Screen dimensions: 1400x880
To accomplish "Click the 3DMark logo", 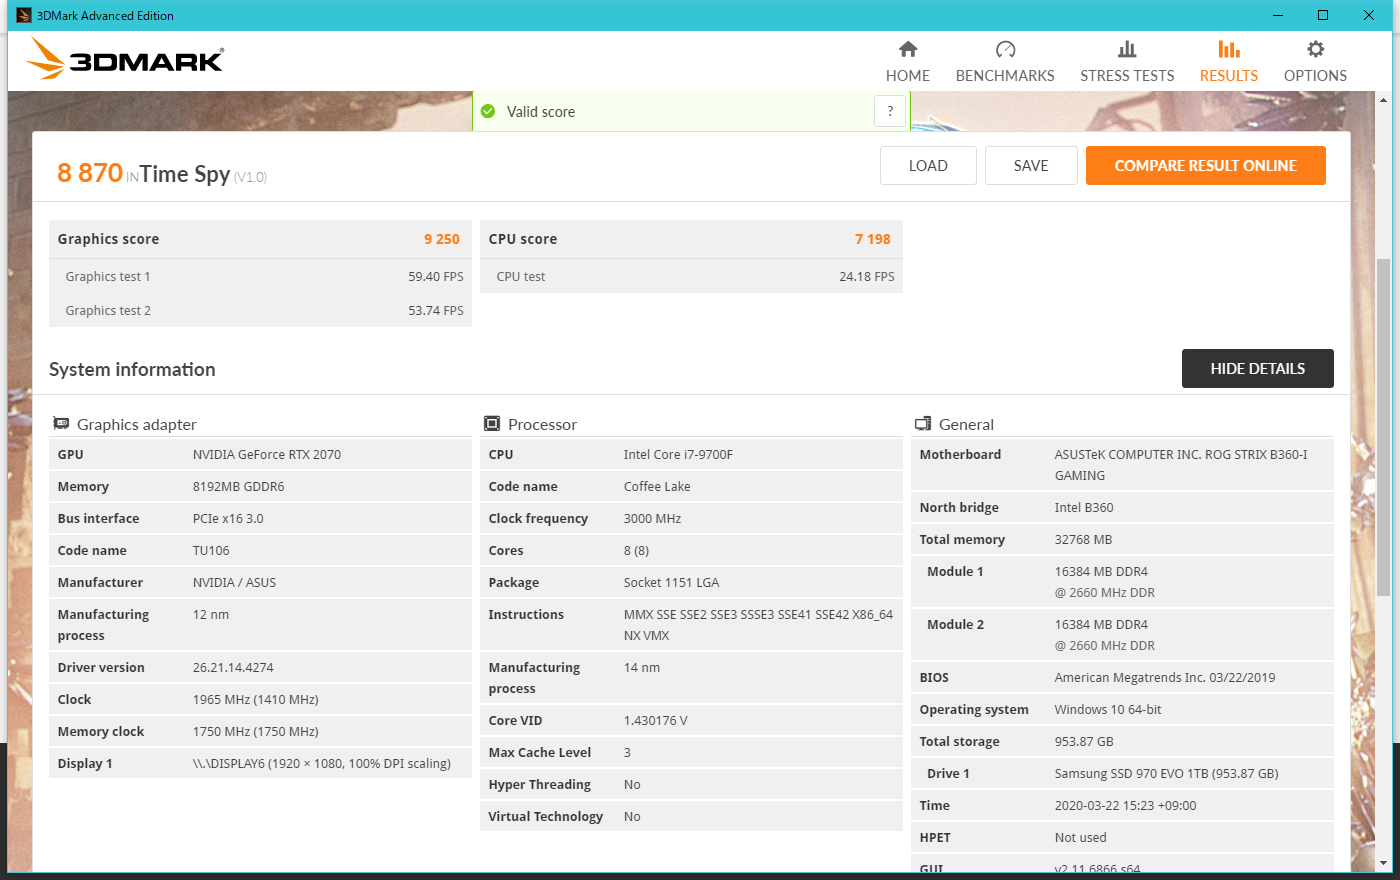I will [x=126, y=60].
